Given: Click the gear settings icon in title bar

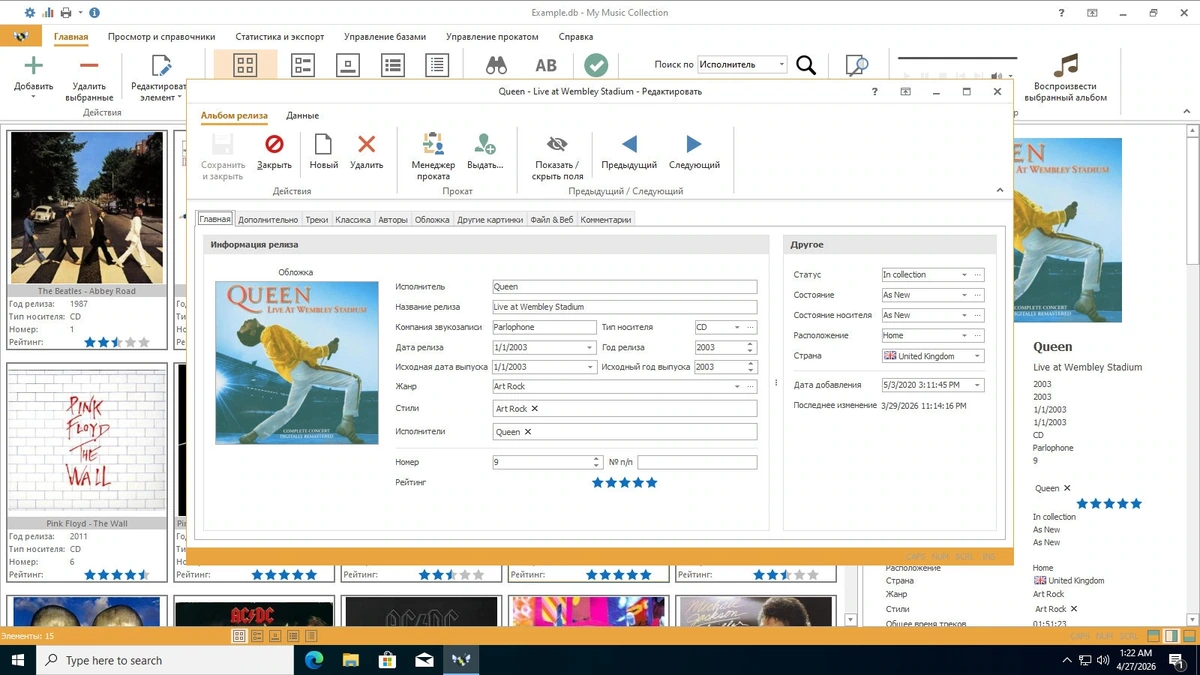Looking at the screenshot, I should tap(30, 13).
